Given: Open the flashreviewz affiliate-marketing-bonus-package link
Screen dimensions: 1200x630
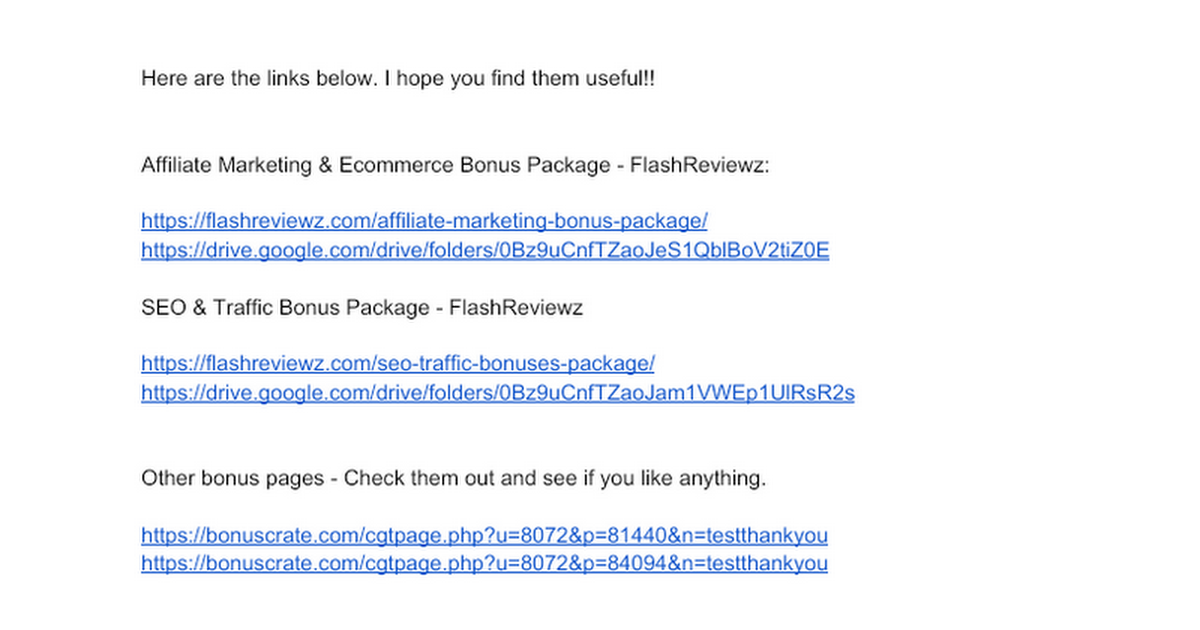Looking at the screenshot, I should [x=424, y=221].
